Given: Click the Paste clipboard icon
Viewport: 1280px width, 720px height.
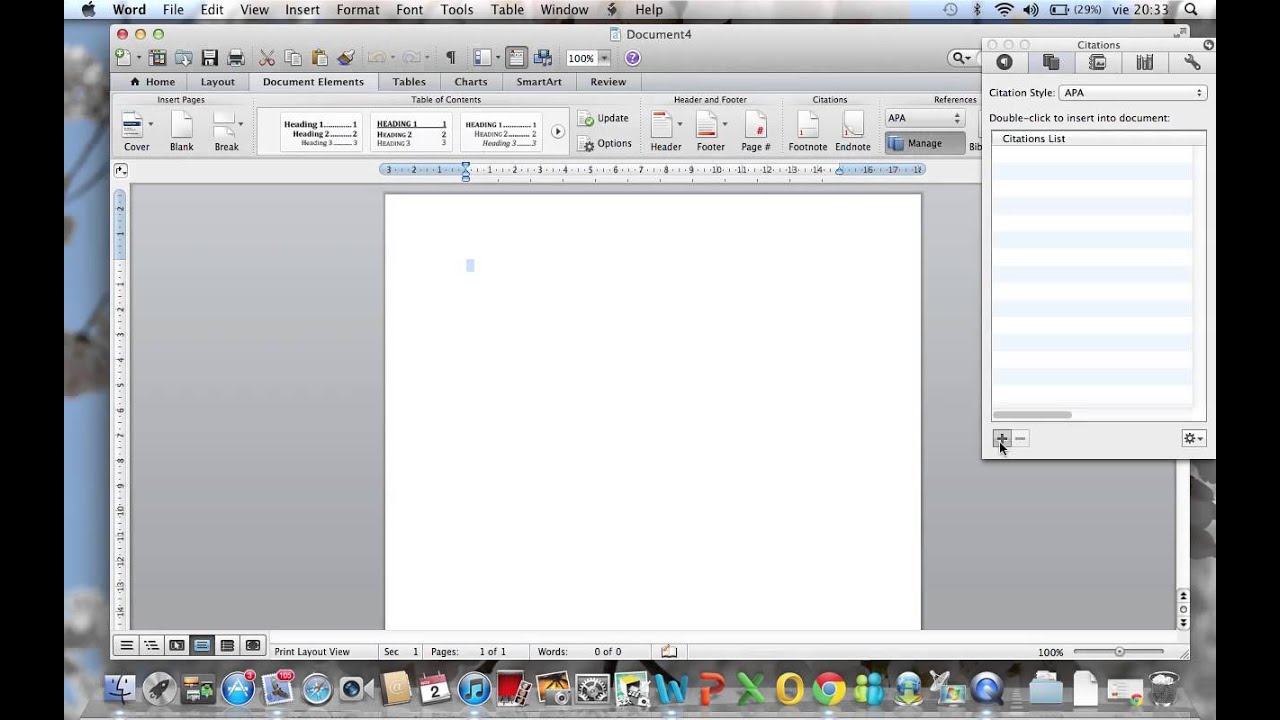Looking at the screenshot, I should 320,58.
